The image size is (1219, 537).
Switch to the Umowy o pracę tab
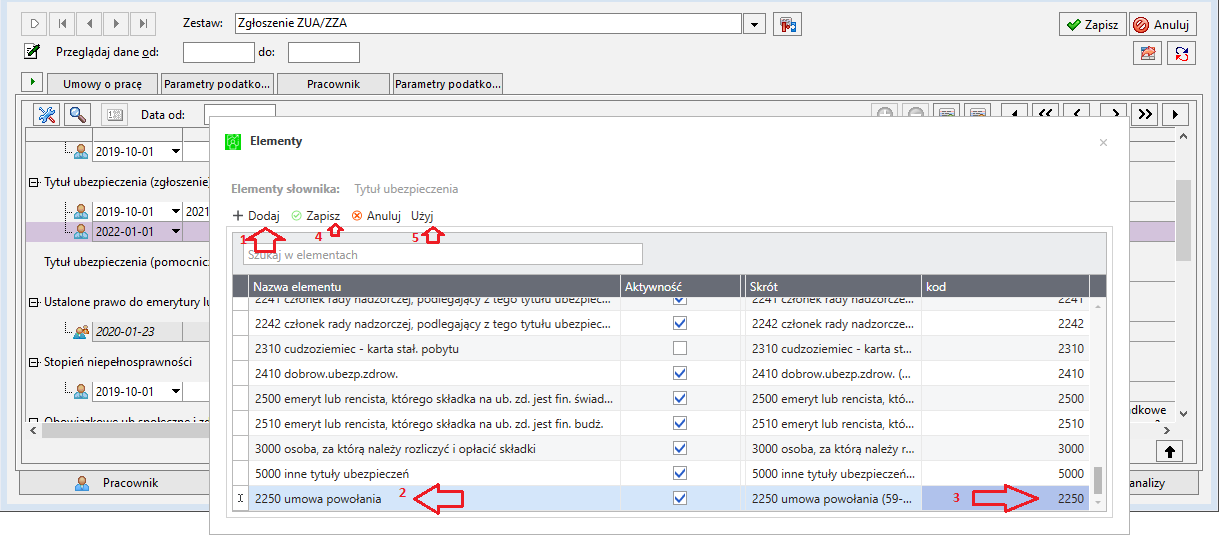(x=103, y=84)
